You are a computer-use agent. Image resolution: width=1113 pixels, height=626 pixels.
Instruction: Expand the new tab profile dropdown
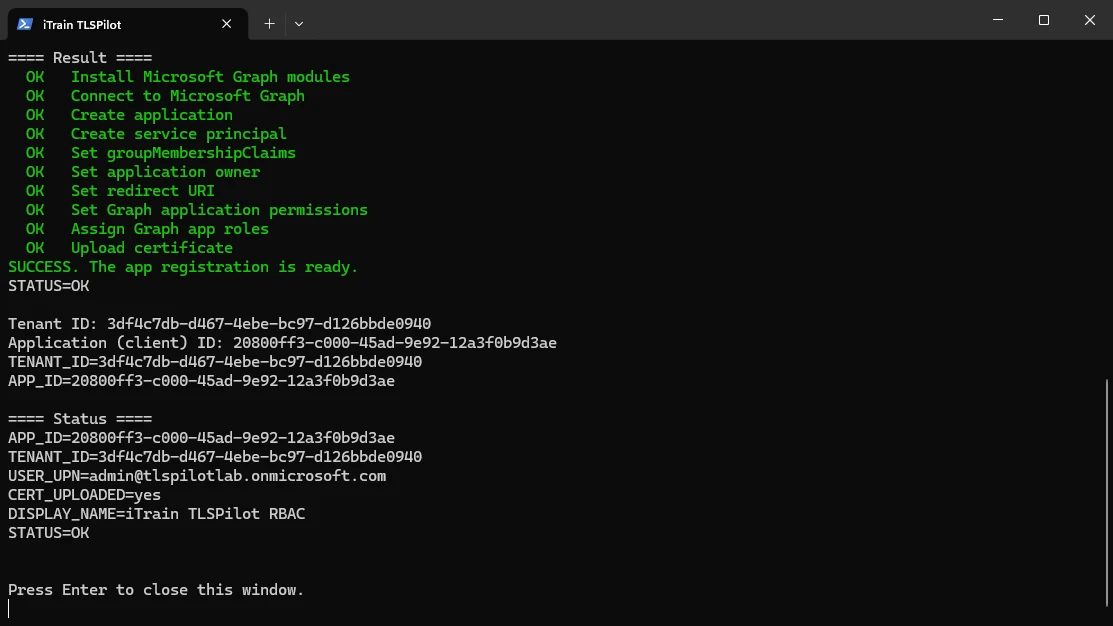pos(299,24)
